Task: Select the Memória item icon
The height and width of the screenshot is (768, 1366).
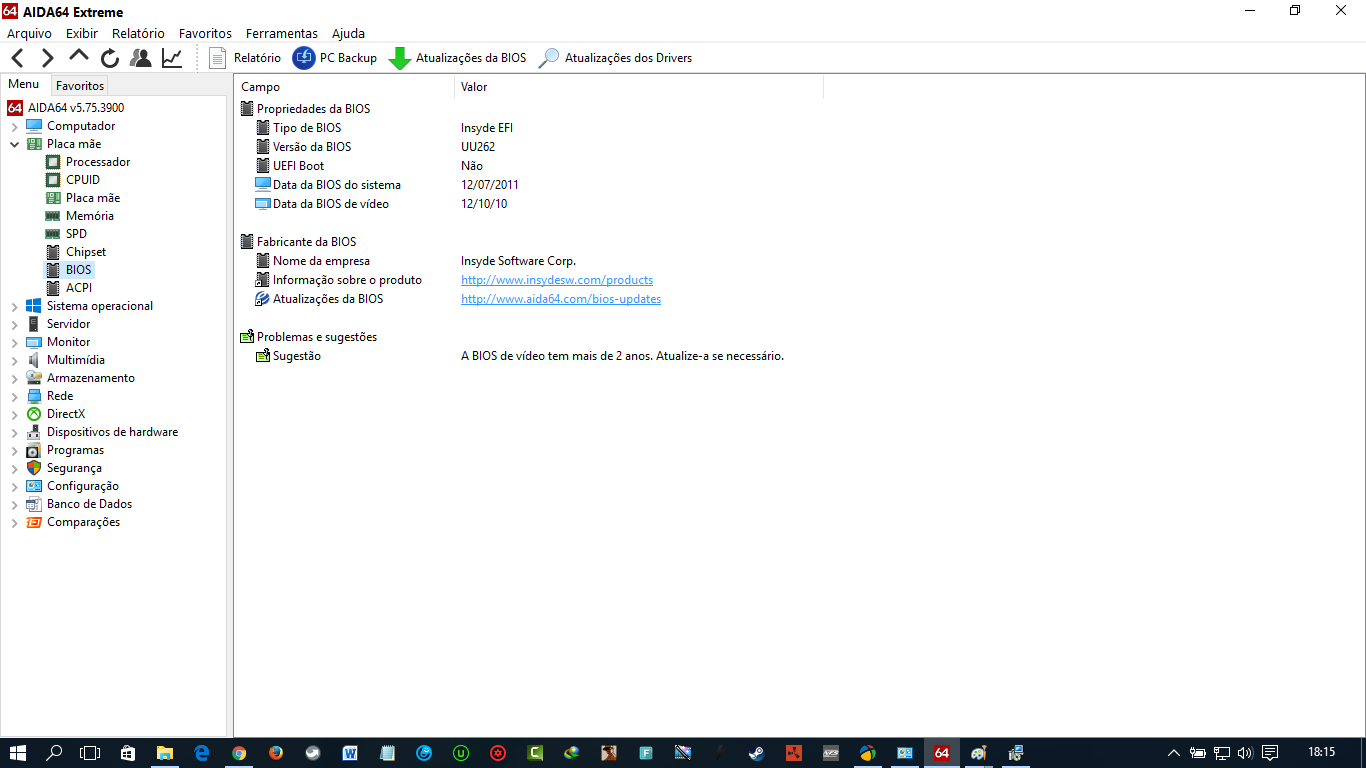Action: point(53,216)
